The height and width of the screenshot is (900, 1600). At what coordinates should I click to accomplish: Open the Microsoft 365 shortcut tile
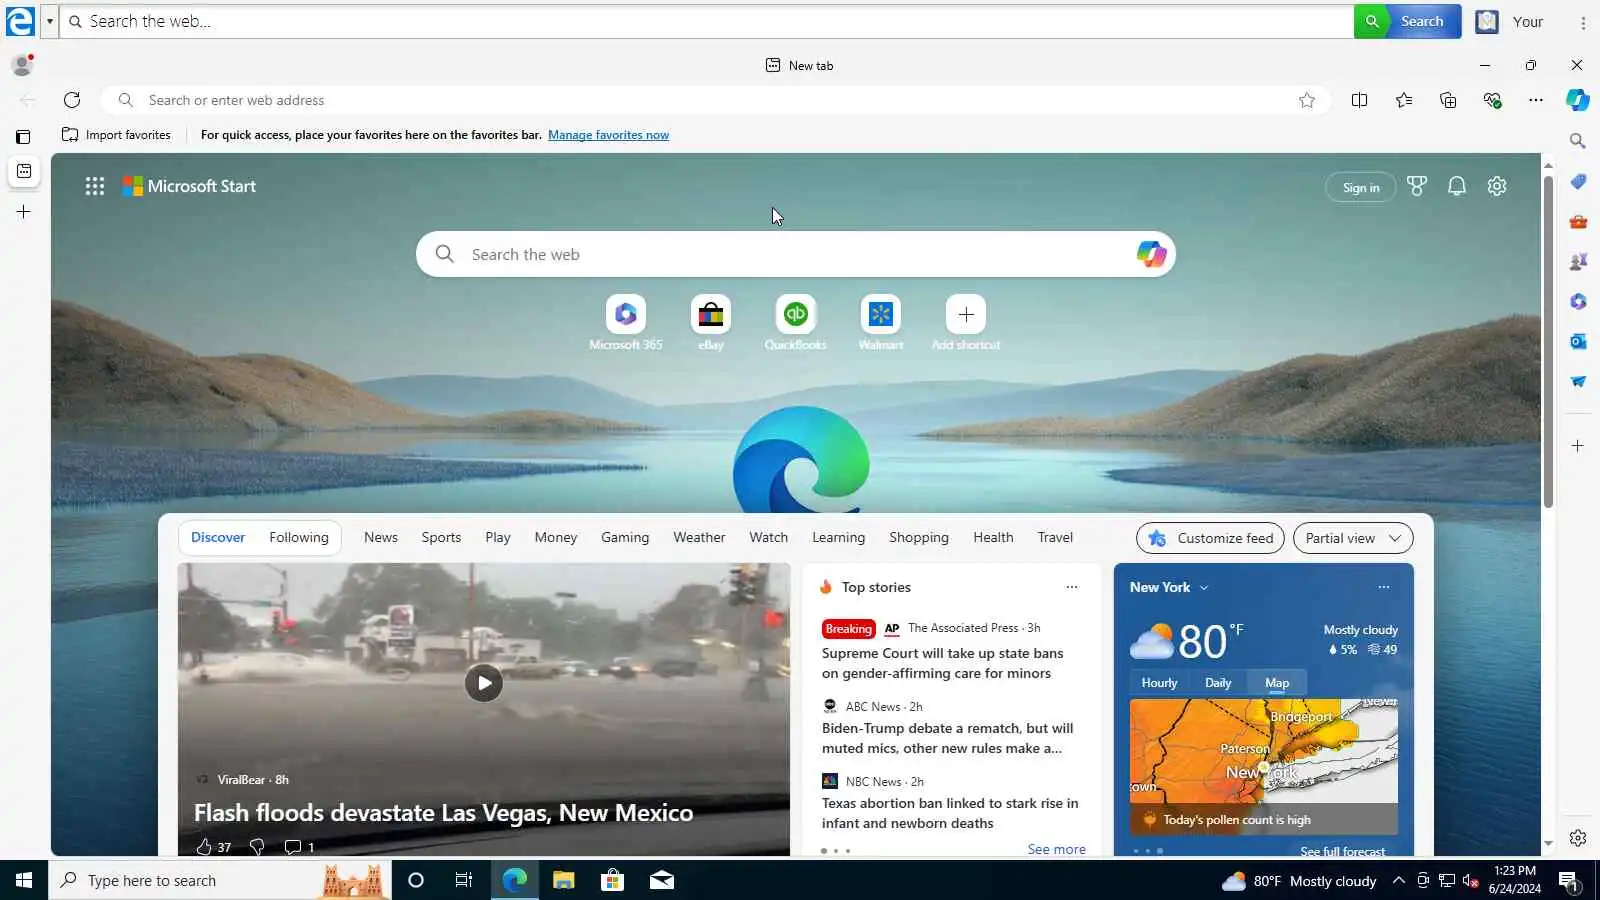tap(626, 322)
